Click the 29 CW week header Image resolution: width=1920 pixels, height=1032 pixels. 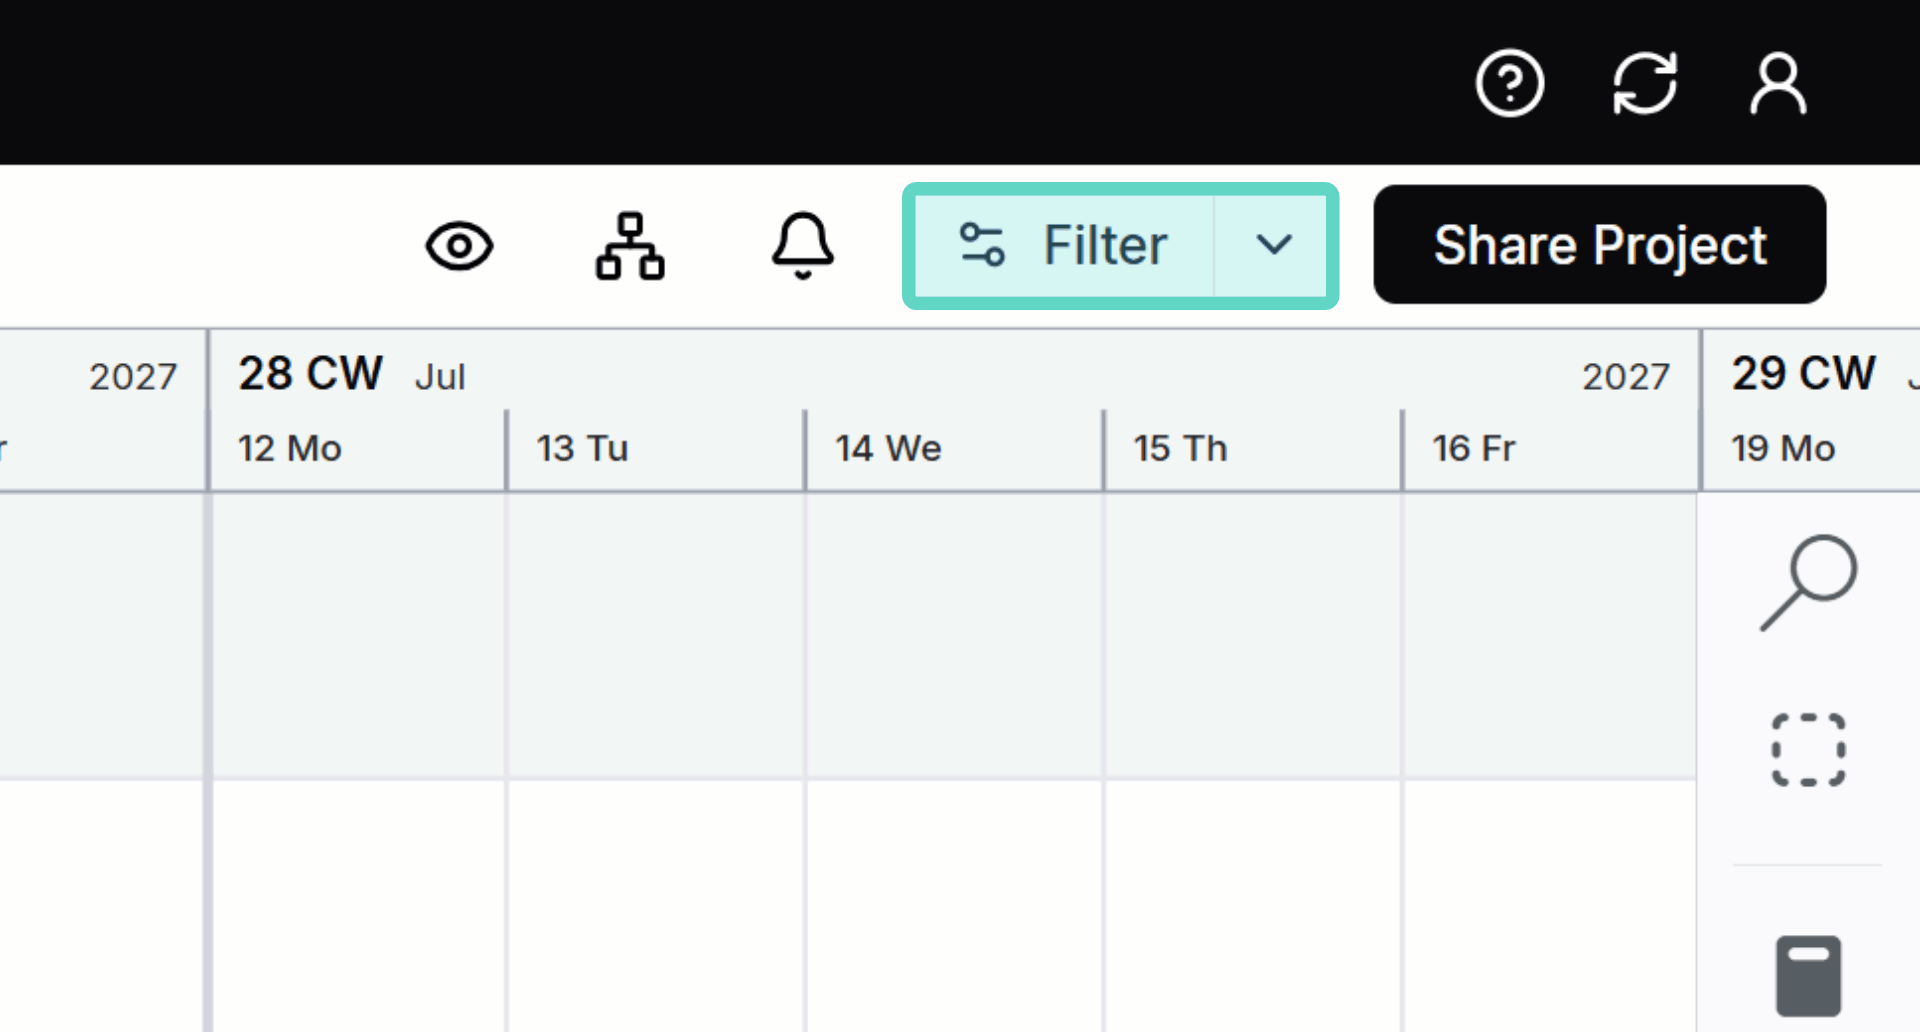pyautogui.click(x=1804, y=374)
